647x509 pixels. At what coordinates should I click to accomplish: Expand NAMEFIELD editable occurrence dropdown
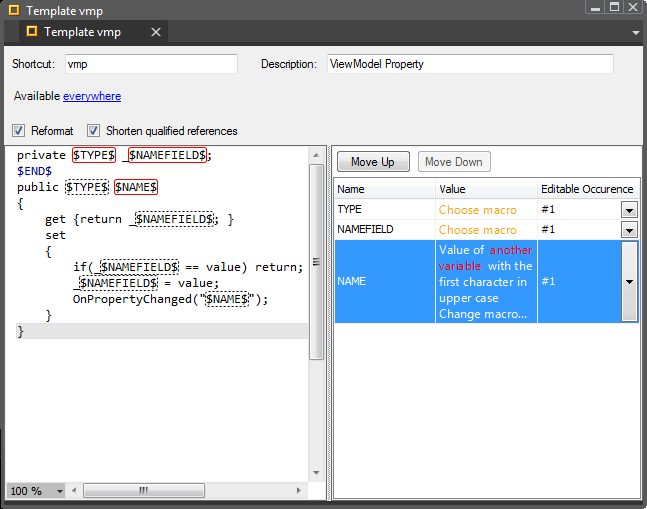(x=629, y=230)
